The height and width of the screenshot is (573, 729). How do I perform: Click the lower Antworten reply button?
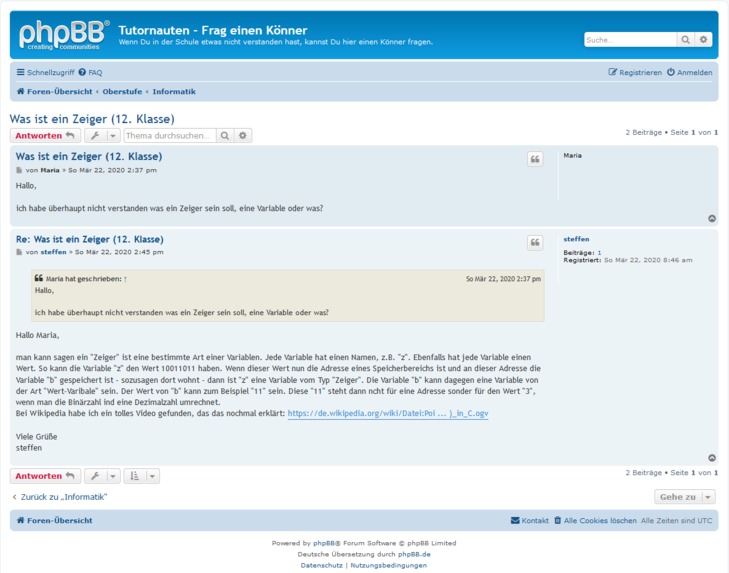click(45, 476)
